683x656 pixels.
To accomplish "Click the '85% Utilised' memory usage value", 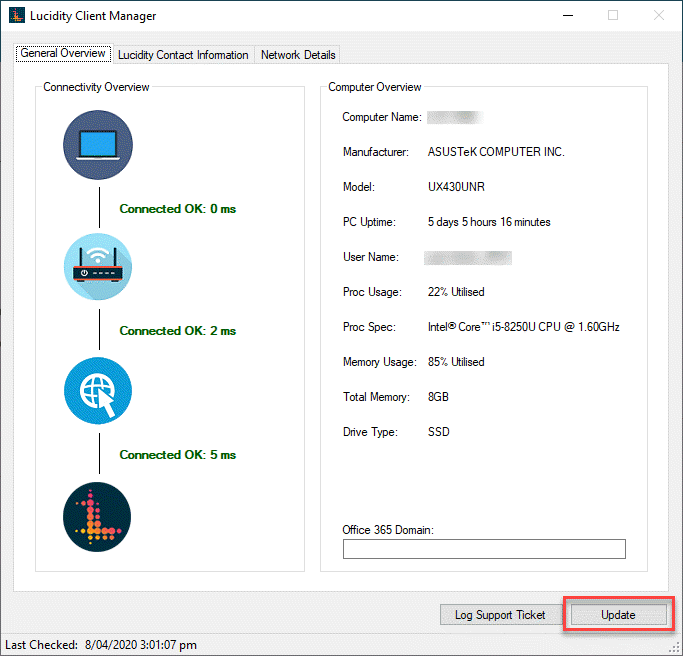I will 456,362.
